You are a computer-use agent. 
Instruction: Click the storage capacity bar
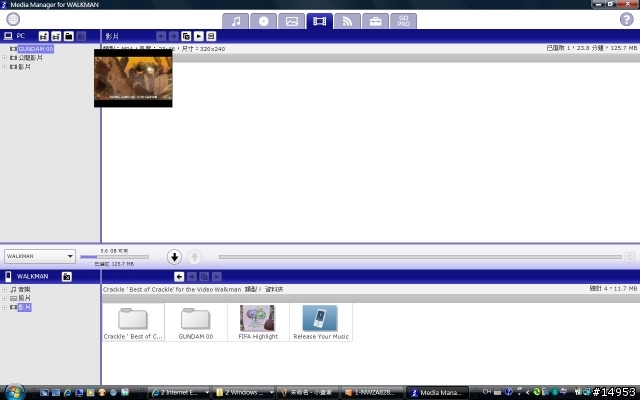tap(114, 257)
